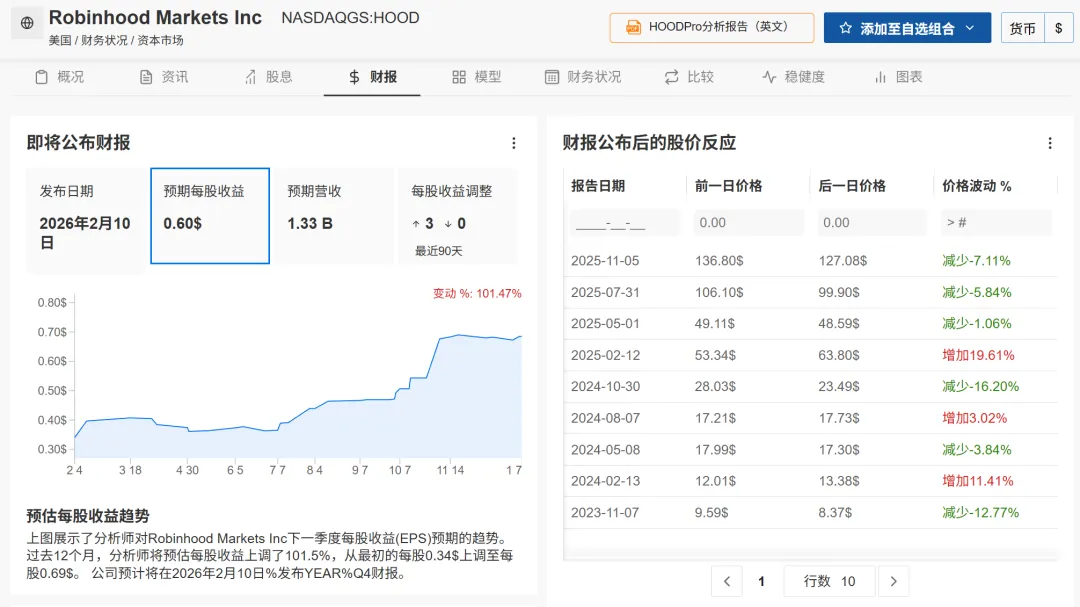This screenshot has height=607, width=1080.
Task: Sort by 前一日价格 column header
Action: [728, 186]
